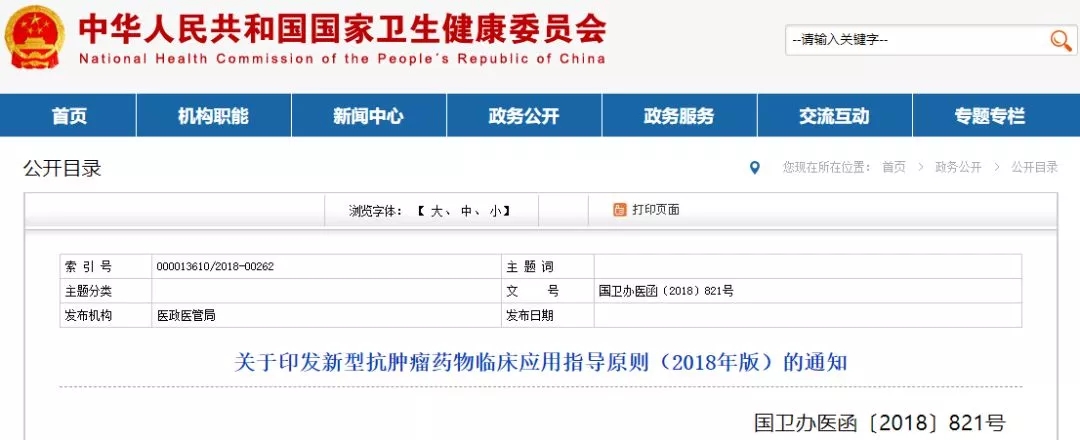Set browsing font size to 小
The image size is (1080, 440).
tap(495, 211)
